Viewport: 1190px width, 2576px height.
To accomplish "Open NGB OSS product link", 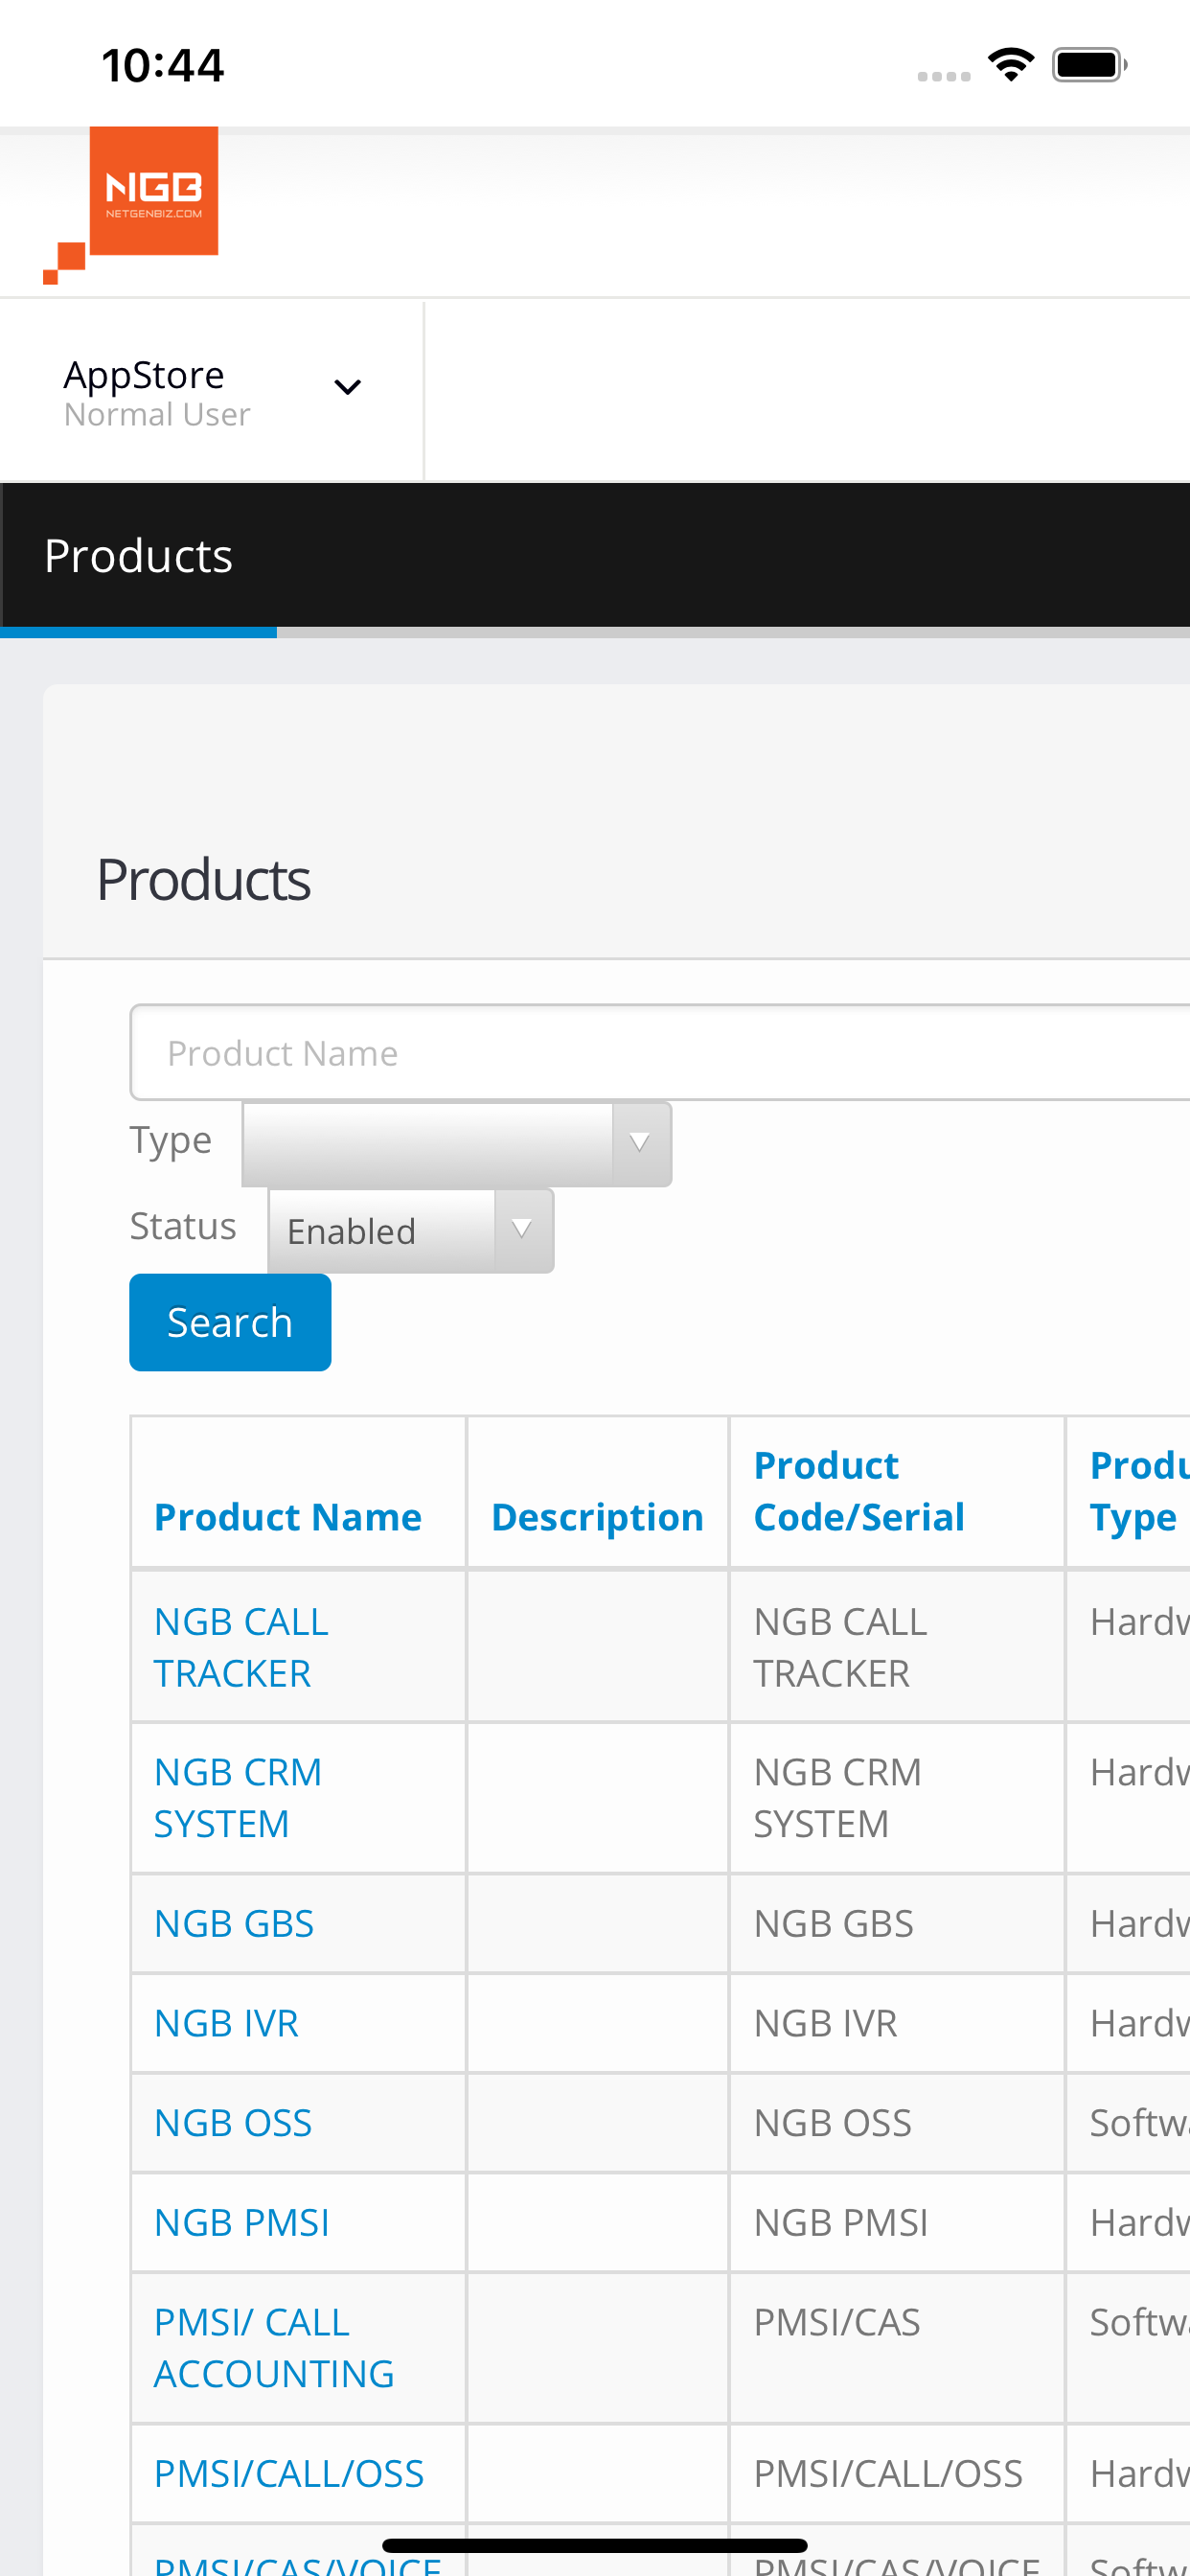I will coord(233,2122).
